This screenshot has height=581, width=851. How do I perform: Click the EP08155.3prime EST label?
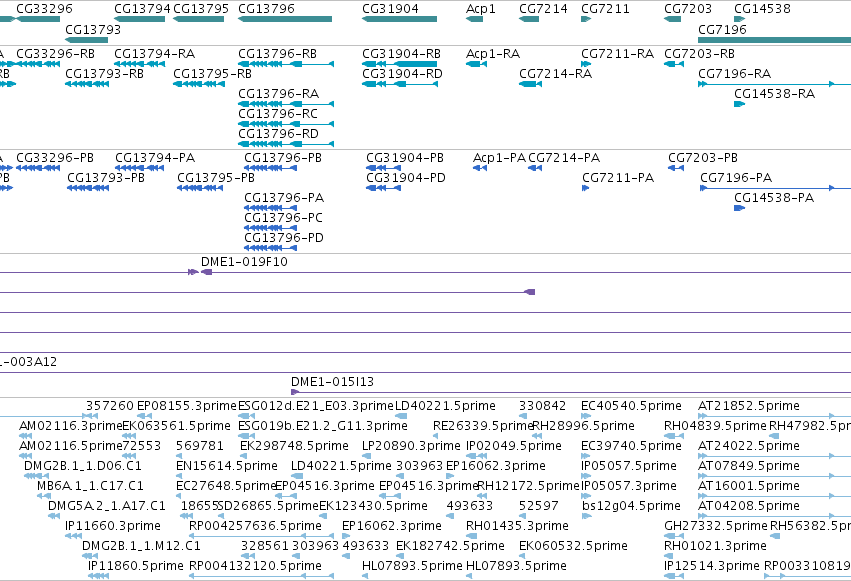[x=187, y=406]
